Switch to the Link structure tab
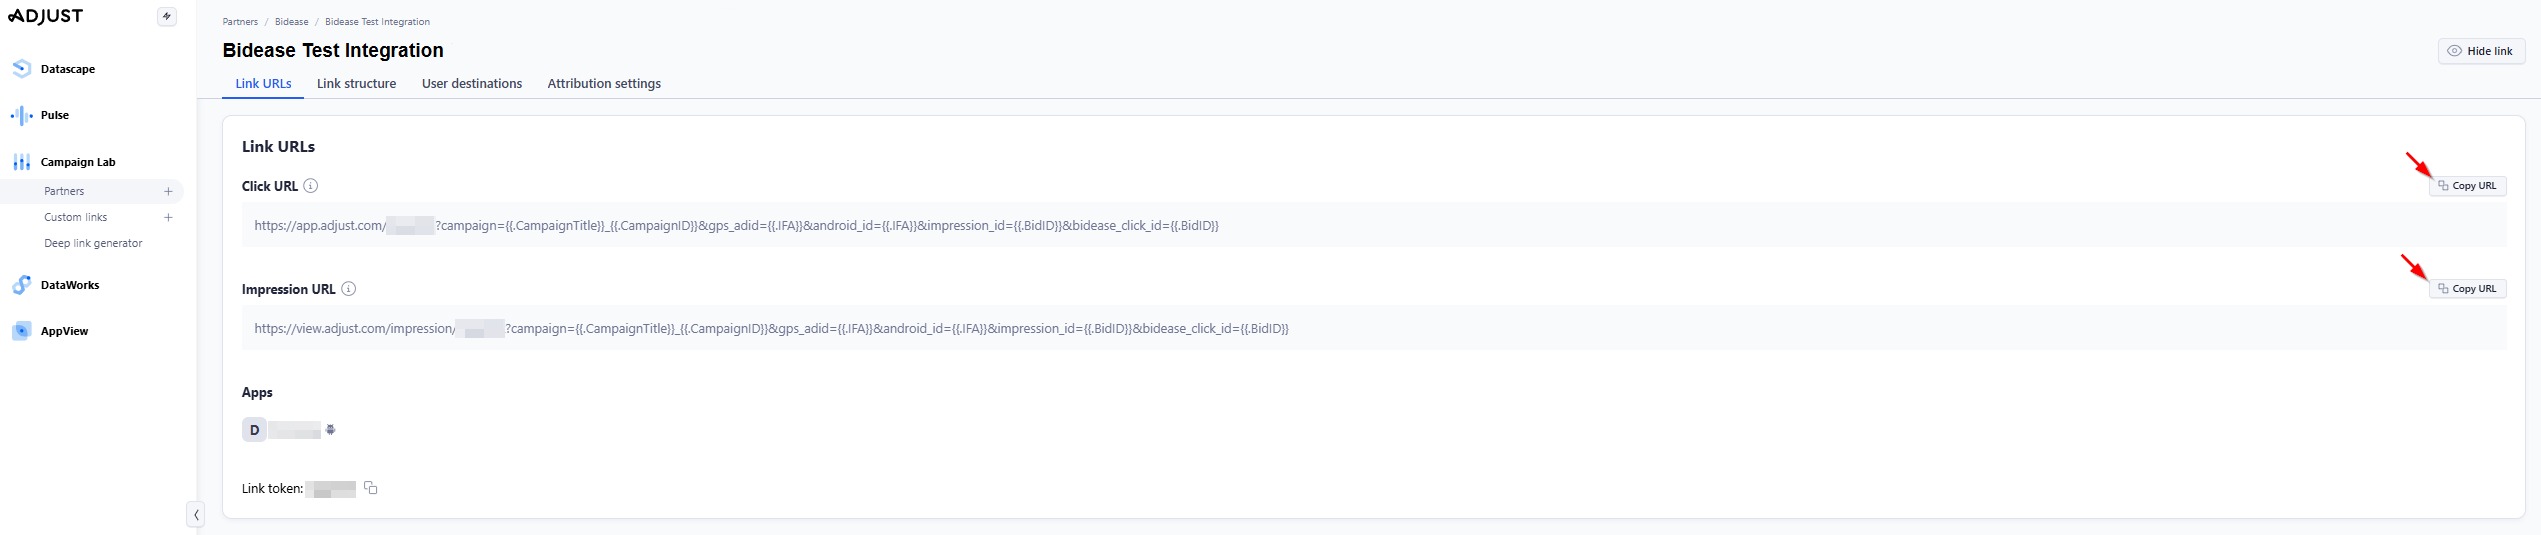The height and width of the screenshot is (535, 2541). tap(356, 84)
